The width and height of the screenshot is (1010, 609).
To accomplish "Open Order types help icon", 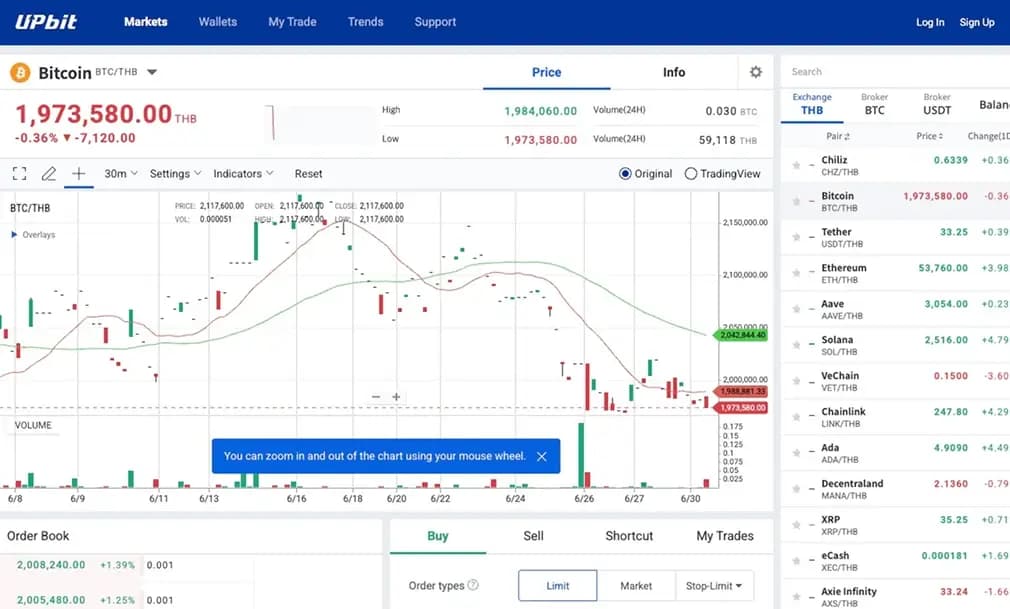I will [x=473, y=585].
